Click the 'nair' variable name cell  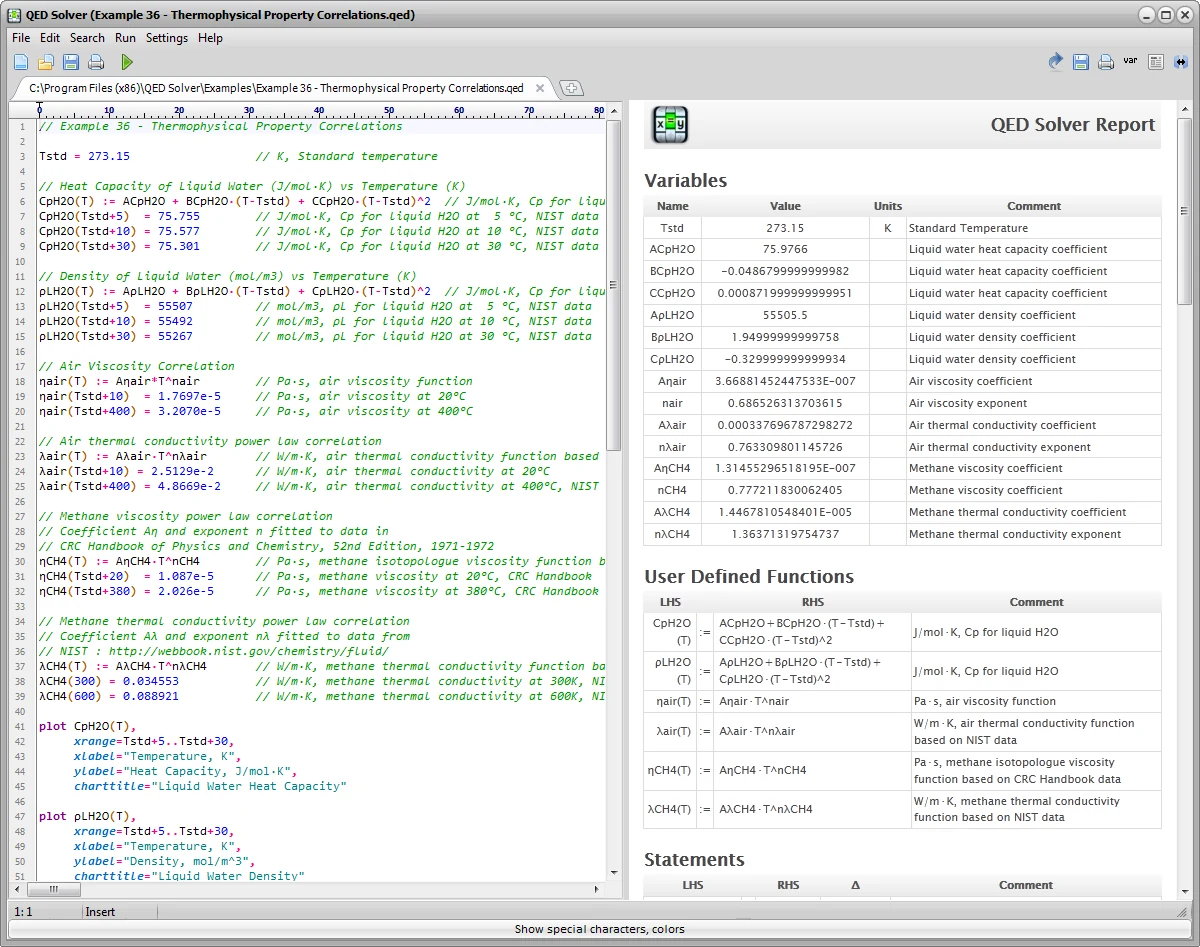pos(672,403)
